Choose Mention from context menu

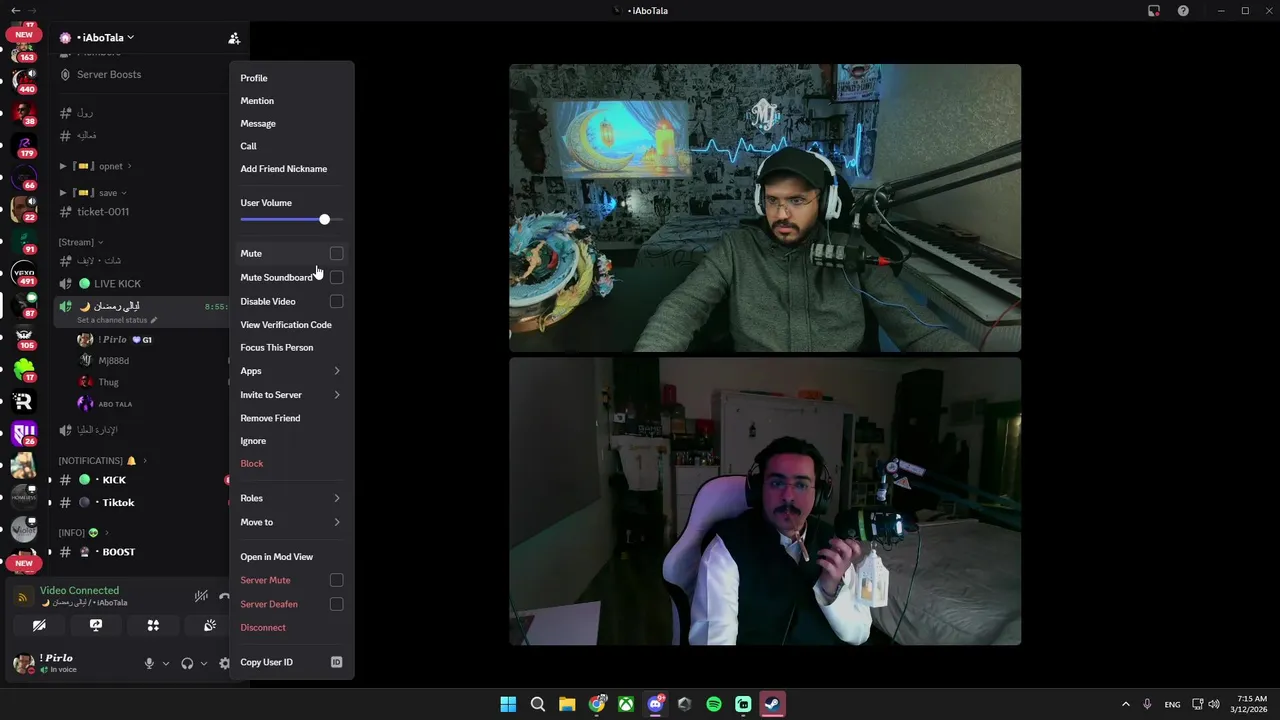291,101
